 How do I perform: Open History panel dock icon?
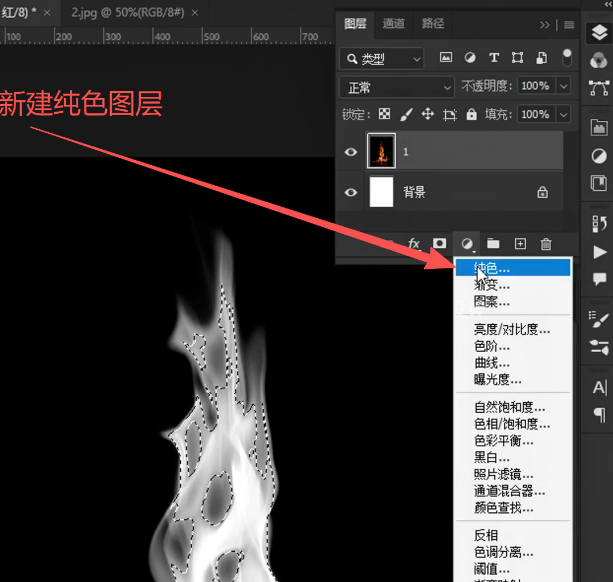(599, 224)
